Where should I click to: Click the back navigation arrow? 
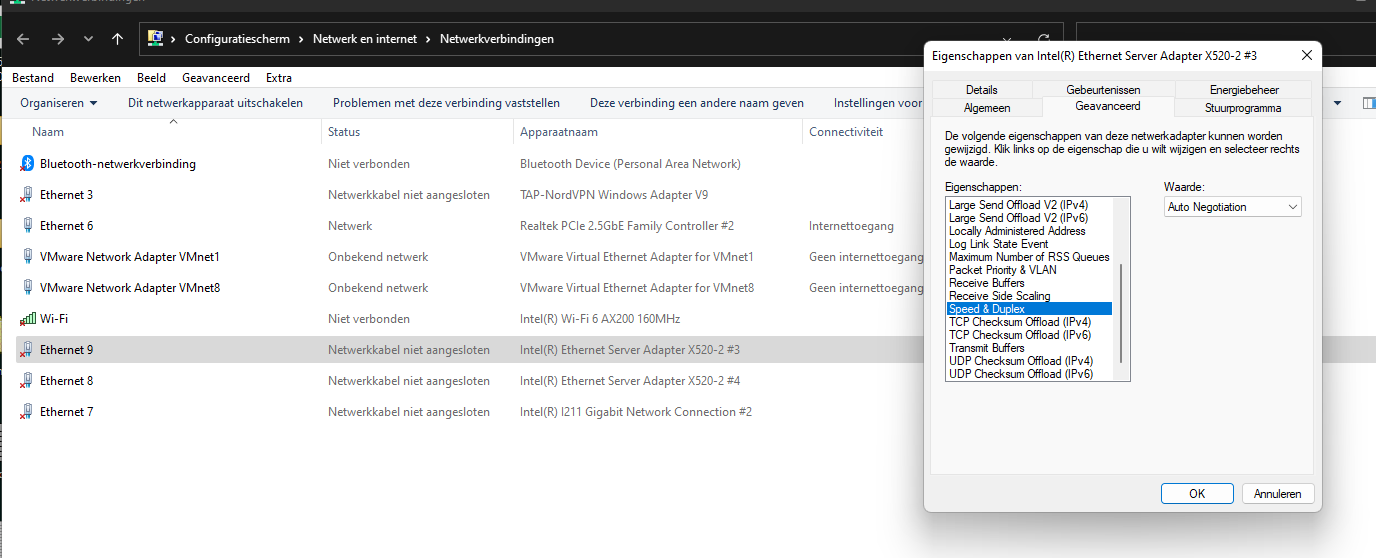(x=24, y=39)
